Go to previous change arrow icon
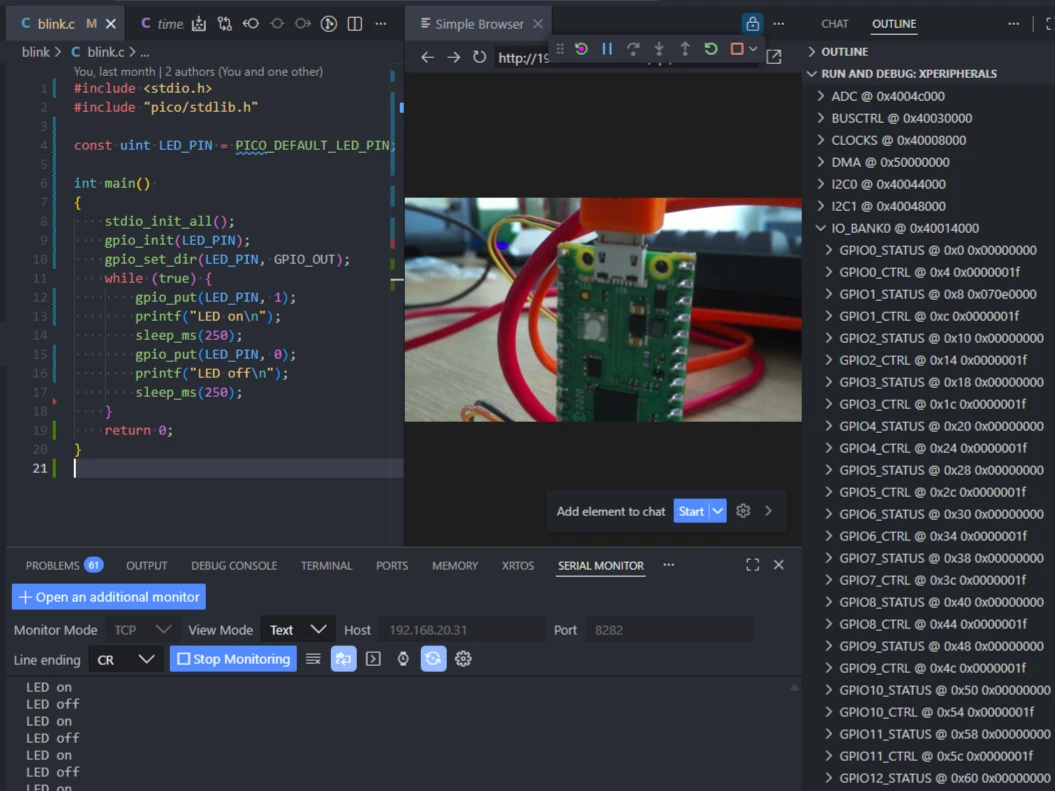Viewport: 1055px width, 791px height. (x=251, y=24)
